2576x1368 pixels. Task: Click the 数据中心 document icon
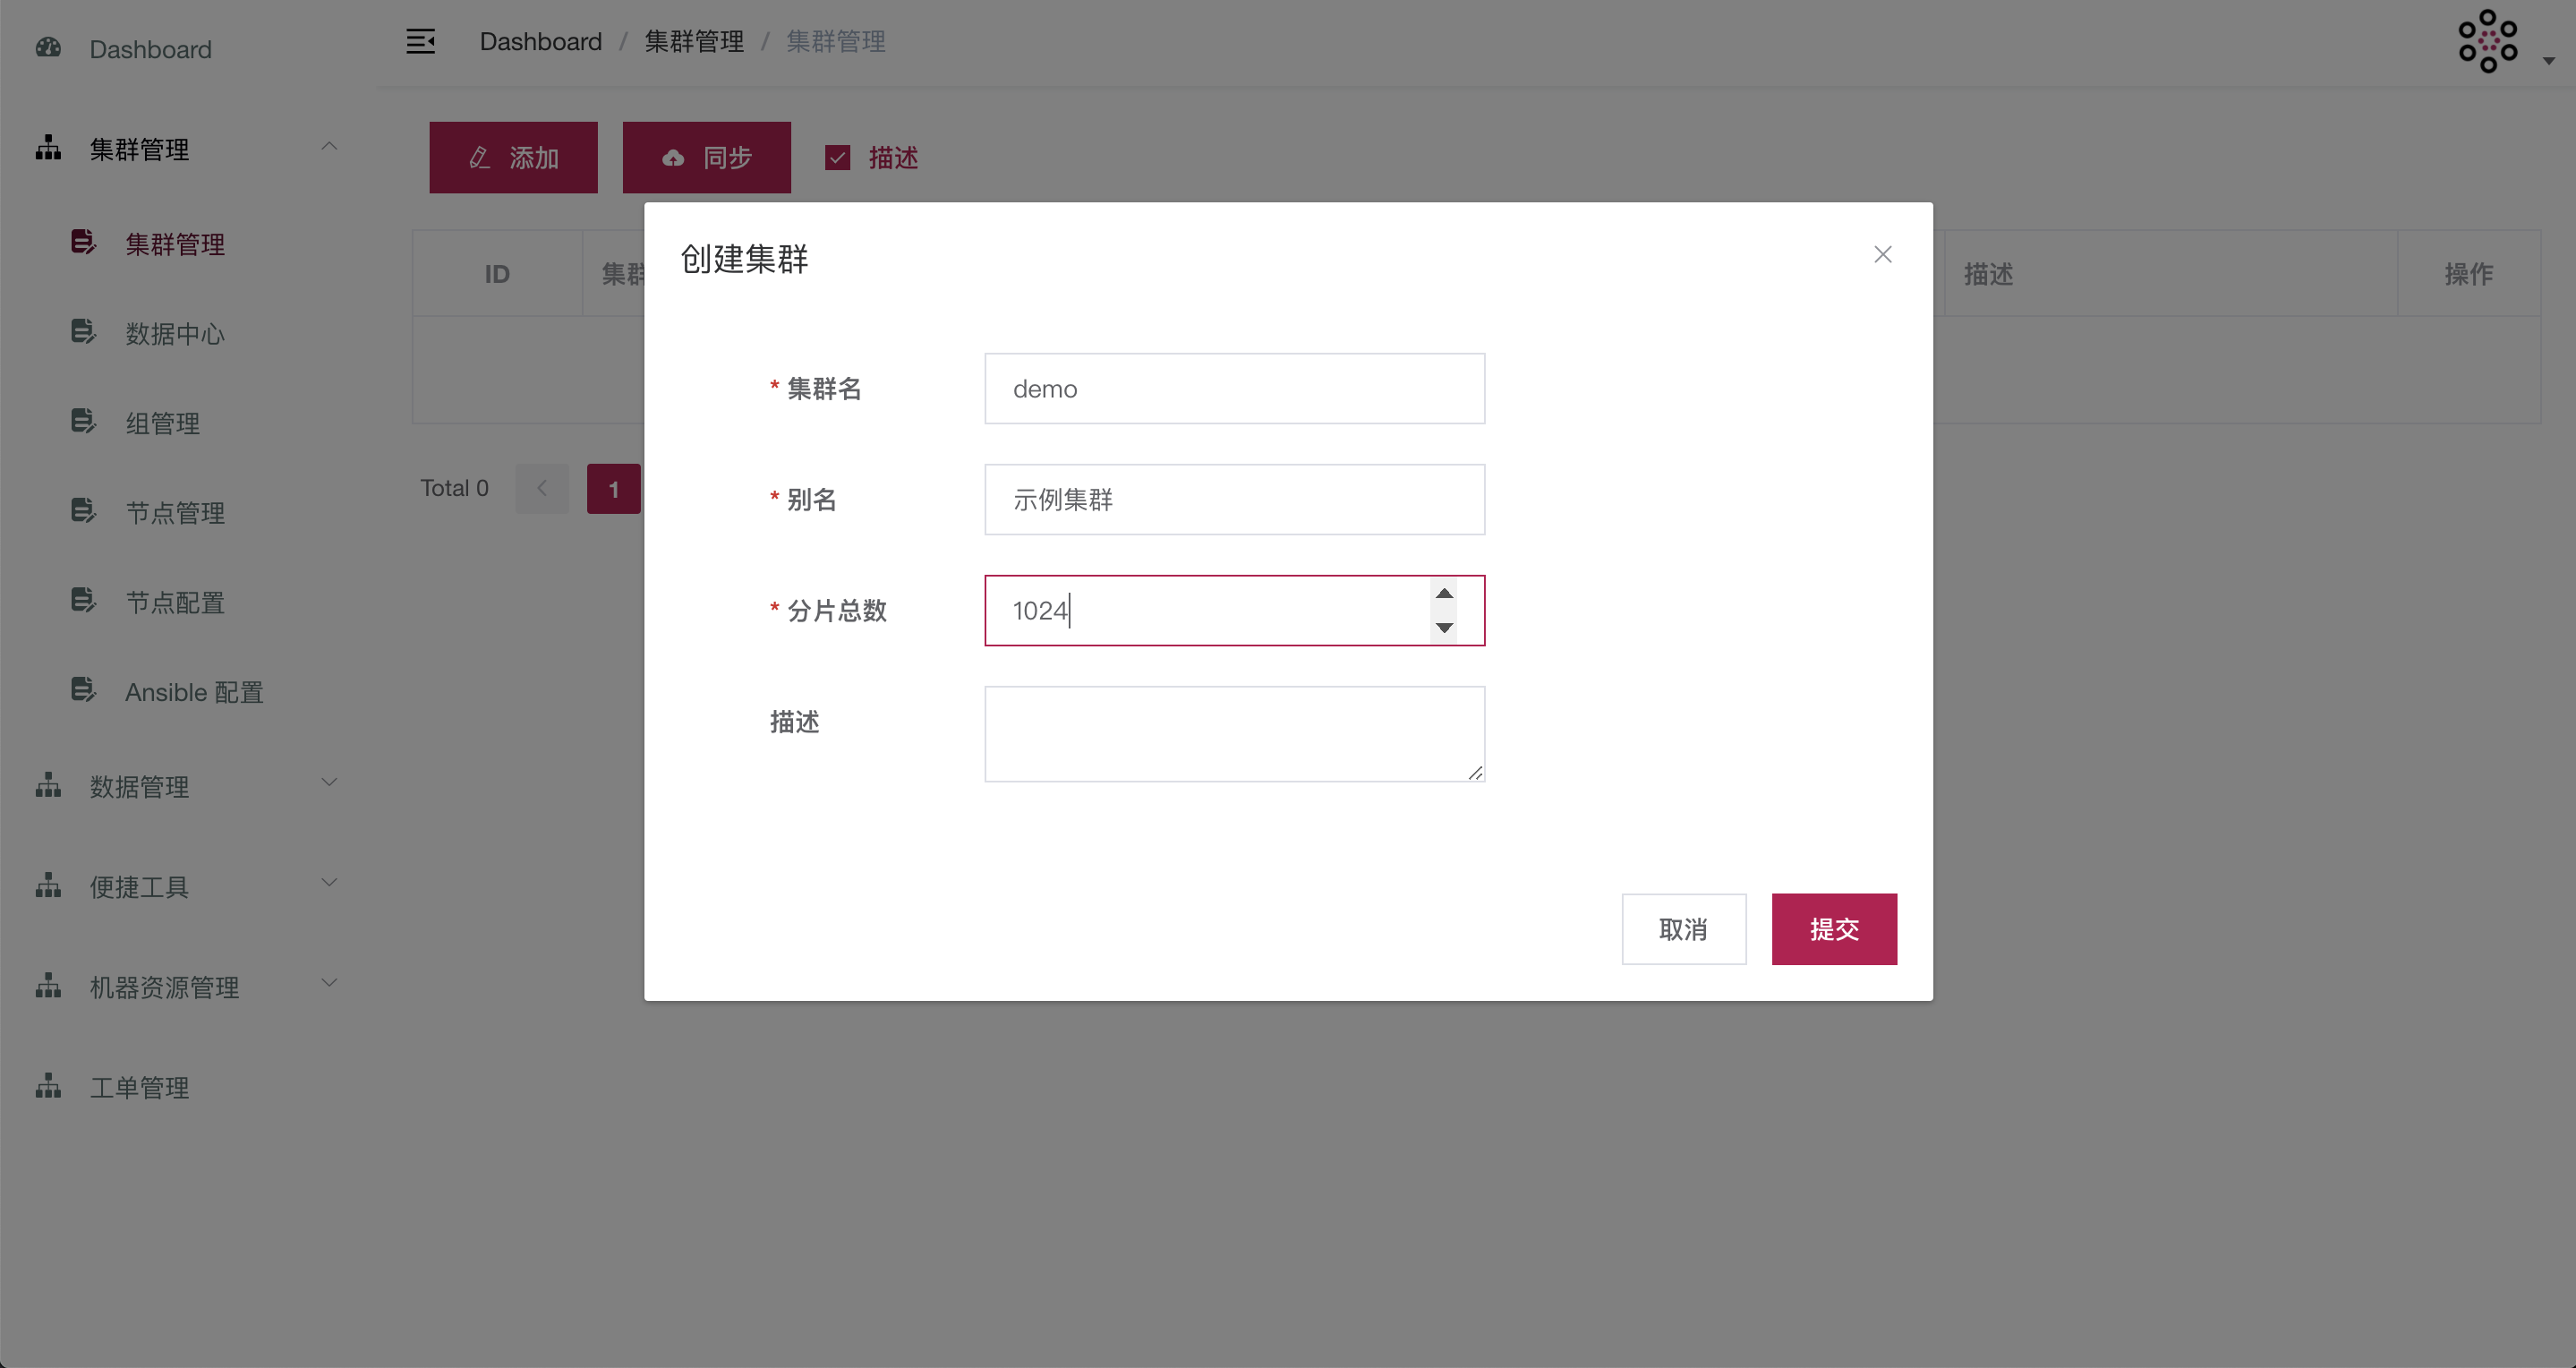coord(84,331)
